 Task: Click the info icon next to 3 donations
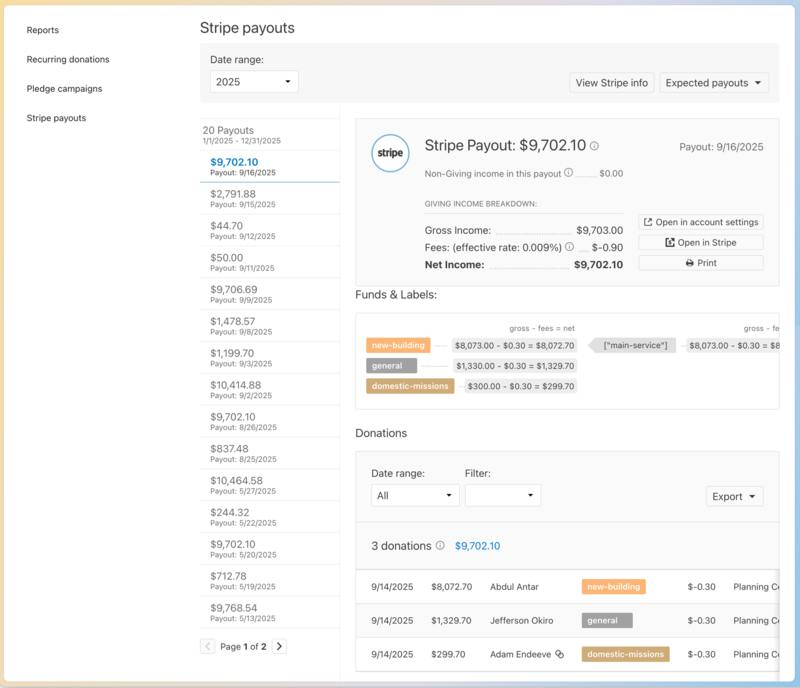(439, 546)
